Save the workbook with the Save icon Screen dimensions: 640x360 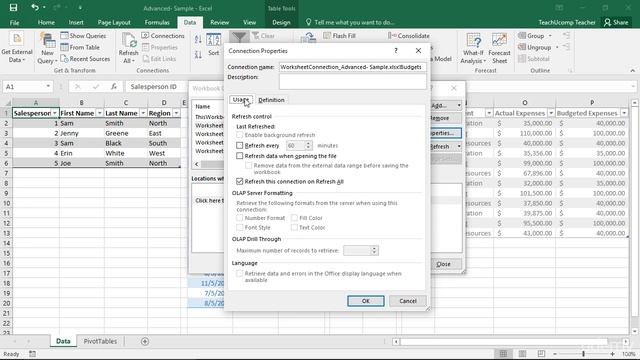tap(13, 8)
